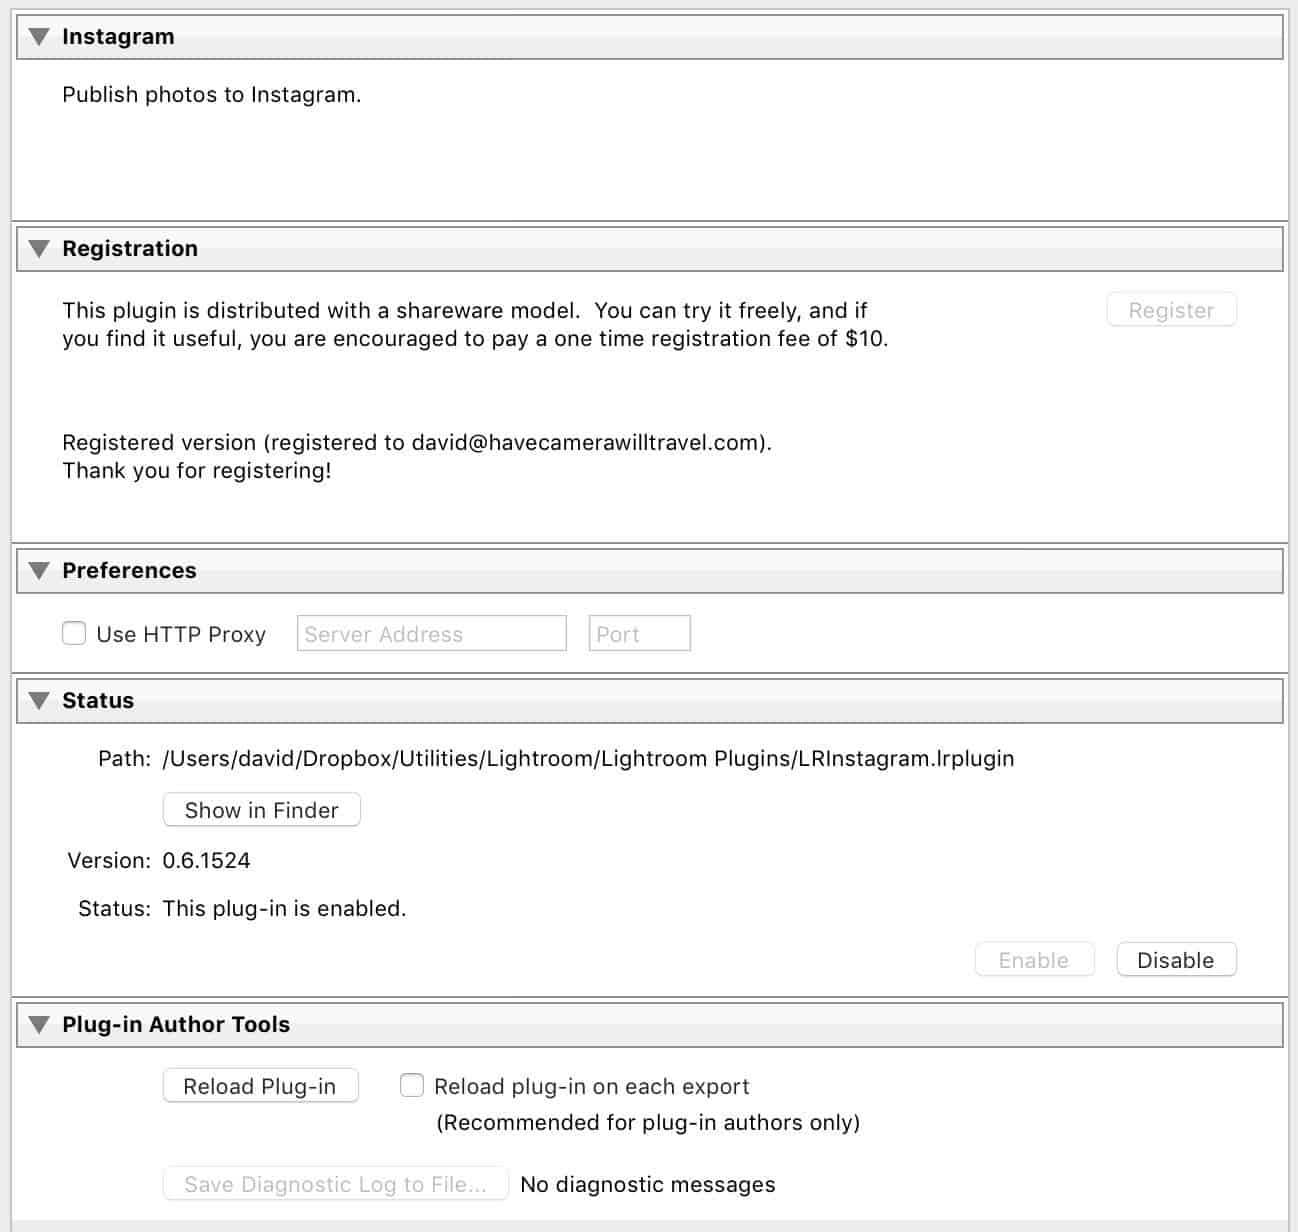
Task: Click the Plug-in Author Tools header title
Action: (176, 1025)
